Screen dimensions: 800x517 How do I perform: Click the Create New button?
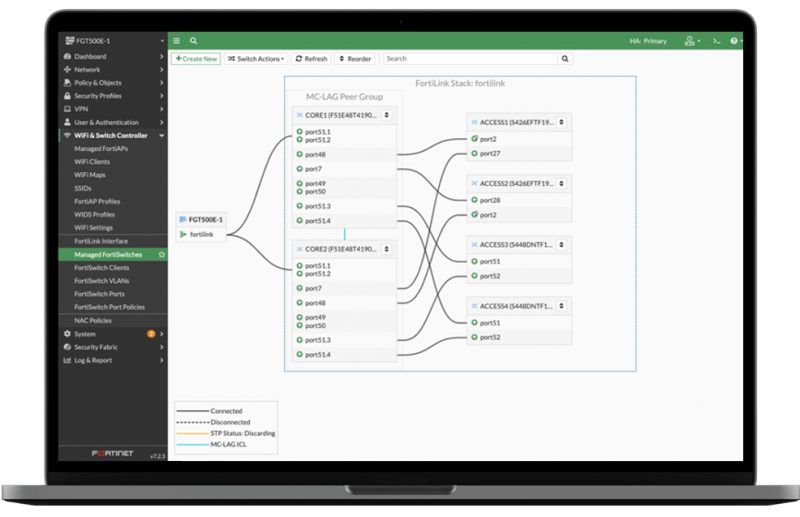(196, 59)
